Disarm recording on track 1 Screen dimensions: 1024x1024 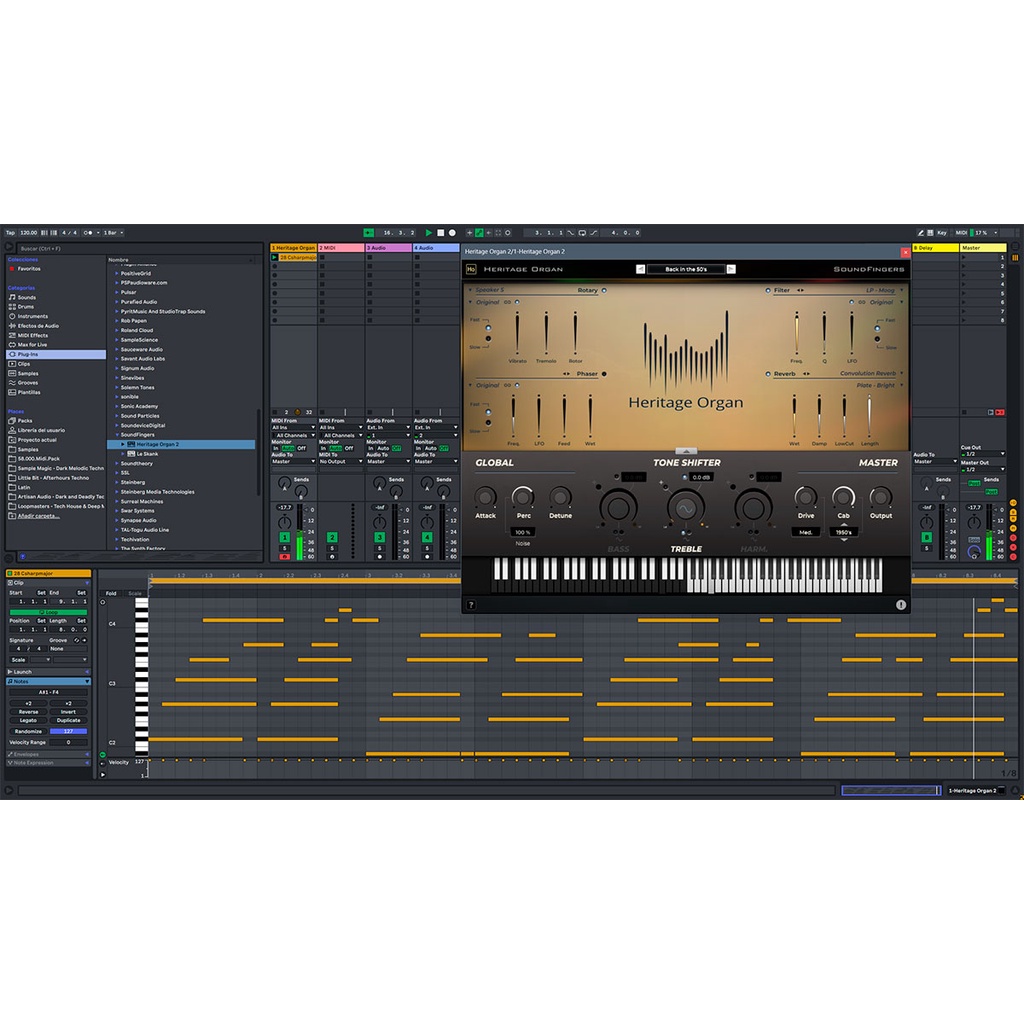284,557
